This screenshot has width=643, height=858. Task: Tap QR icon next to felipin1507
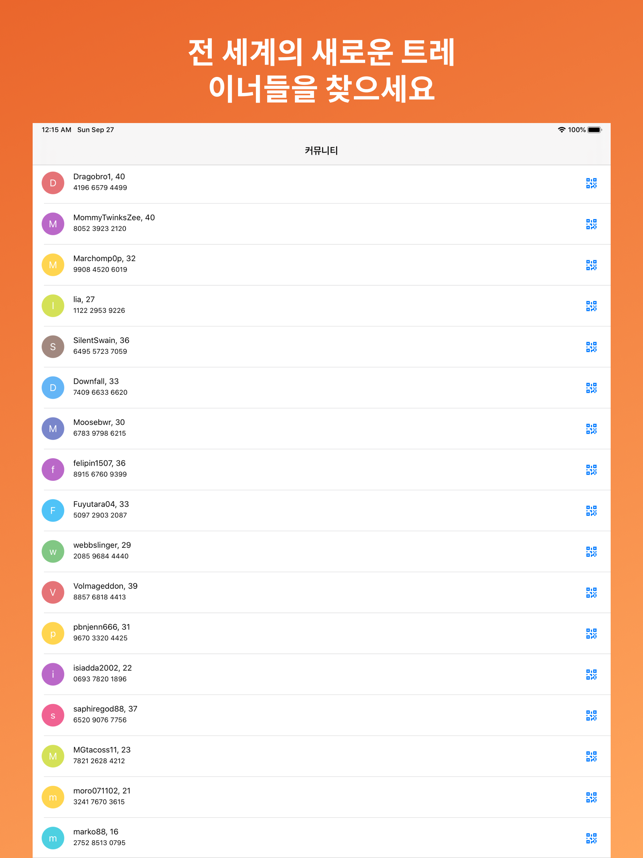(x=591, y=469)
